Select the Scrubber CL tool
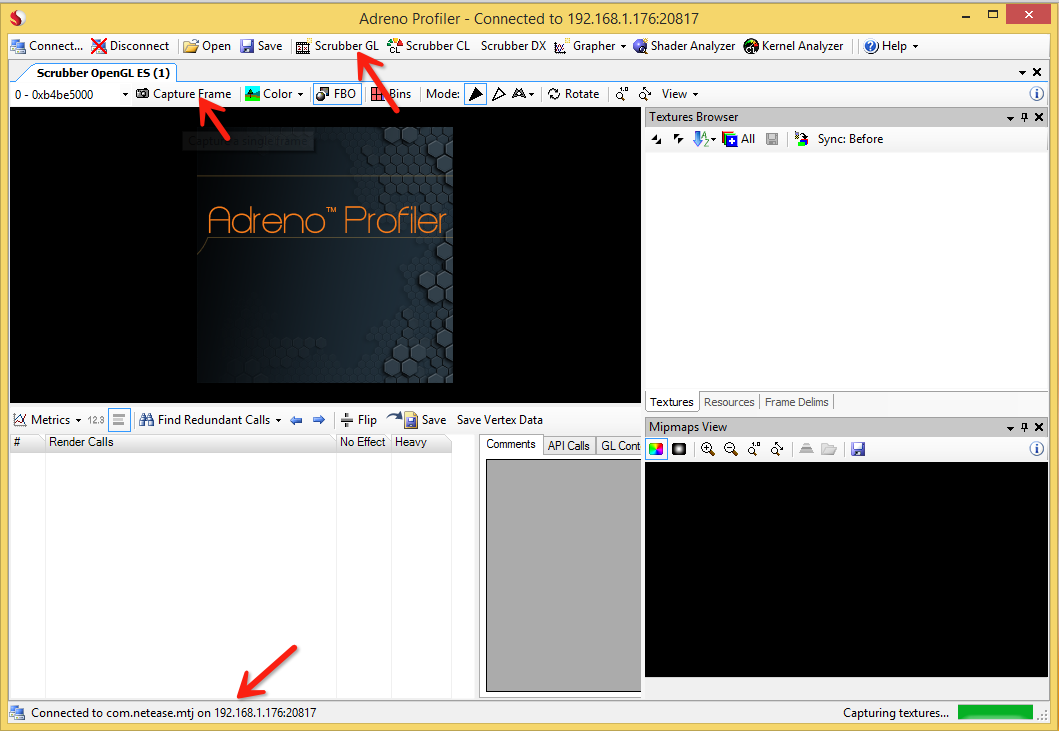 coord(429,45)
